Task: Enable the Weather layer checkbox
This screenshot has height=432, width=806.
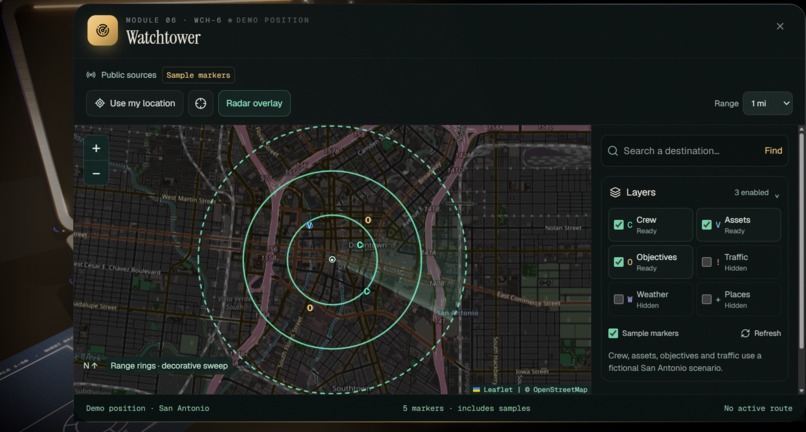Action: tap(618, 299)
